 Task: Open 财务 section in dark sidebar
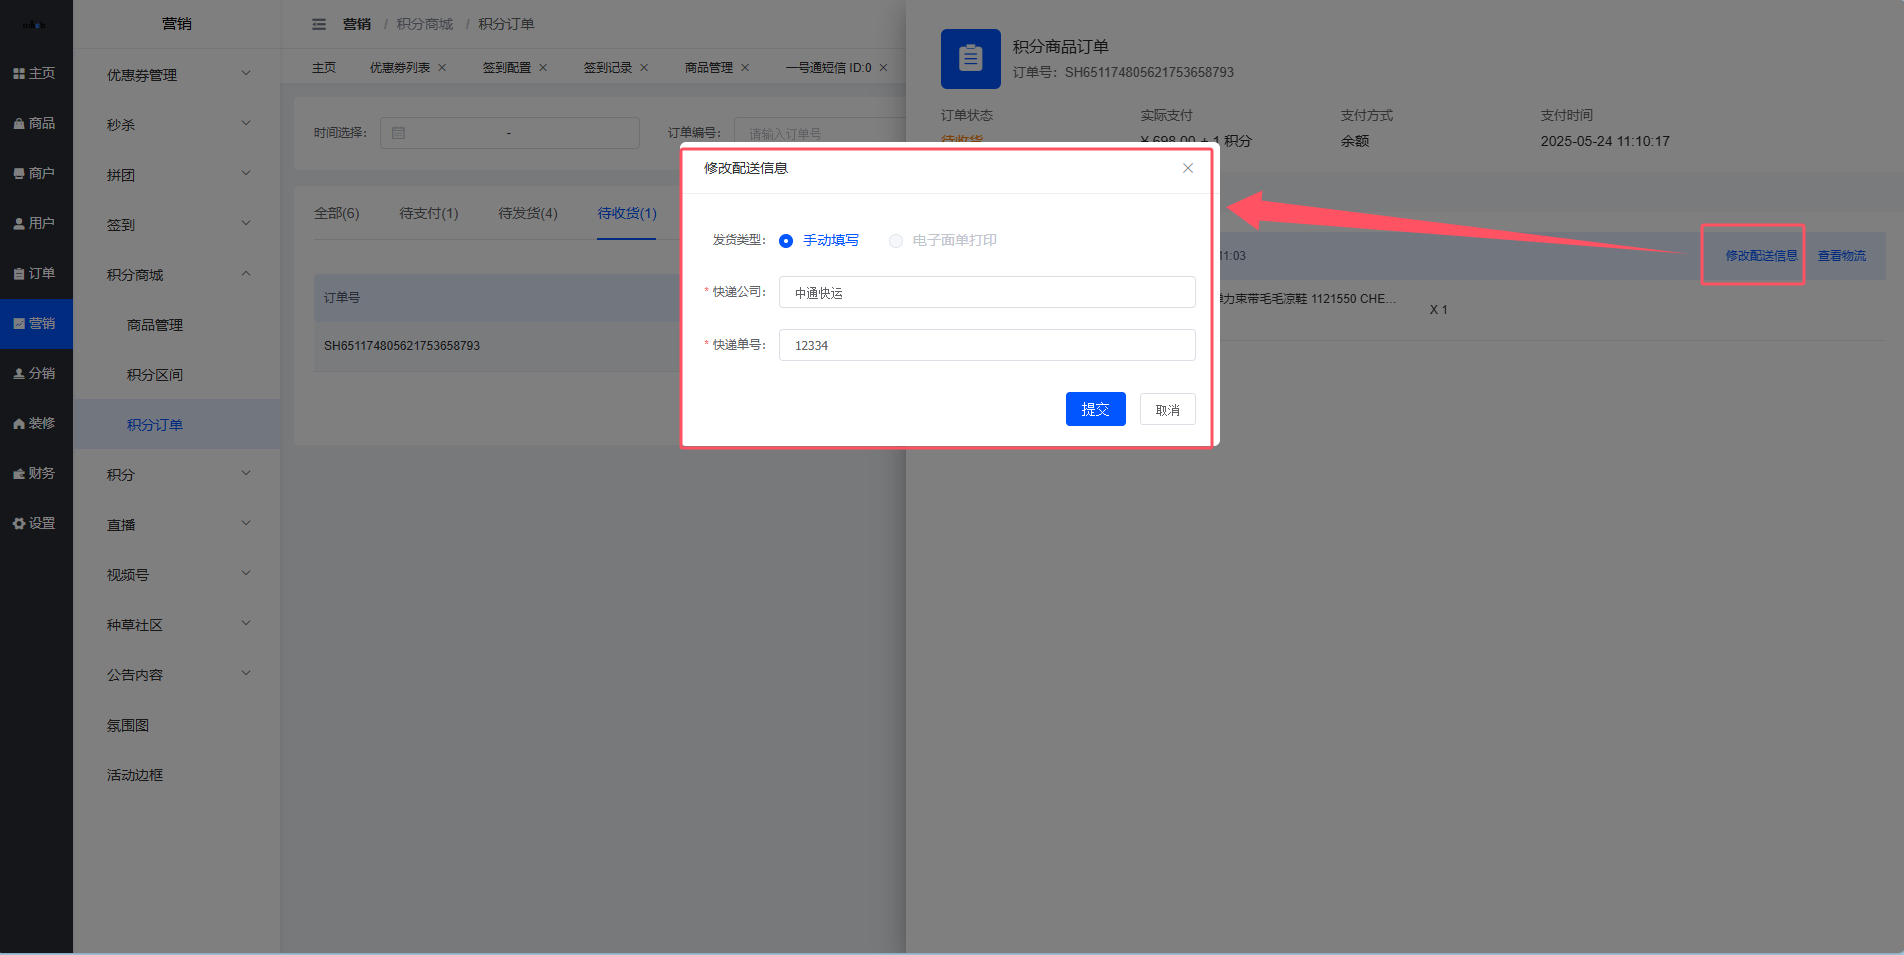coord(35,473)
